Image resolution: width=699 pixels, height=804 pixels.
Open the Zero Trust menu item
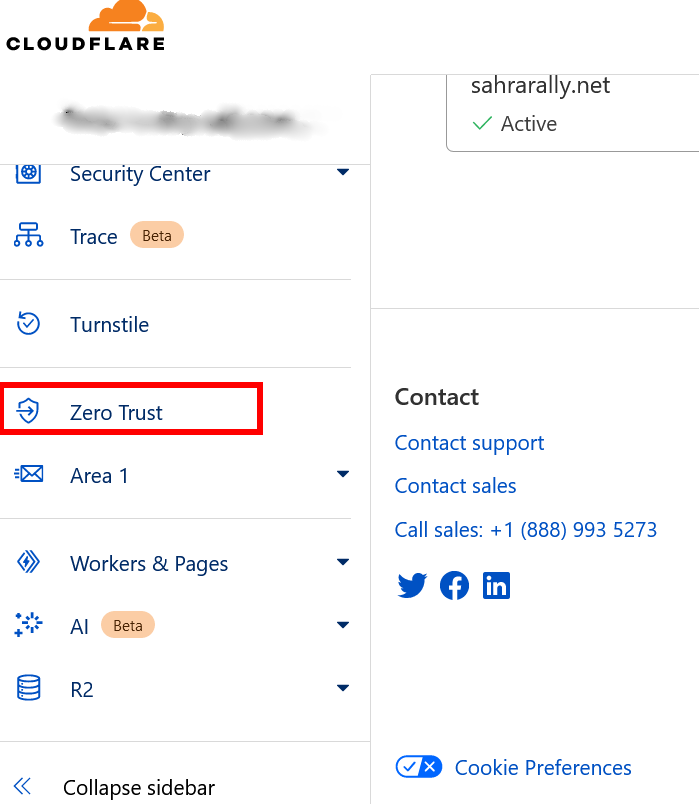tap(116, 412)
